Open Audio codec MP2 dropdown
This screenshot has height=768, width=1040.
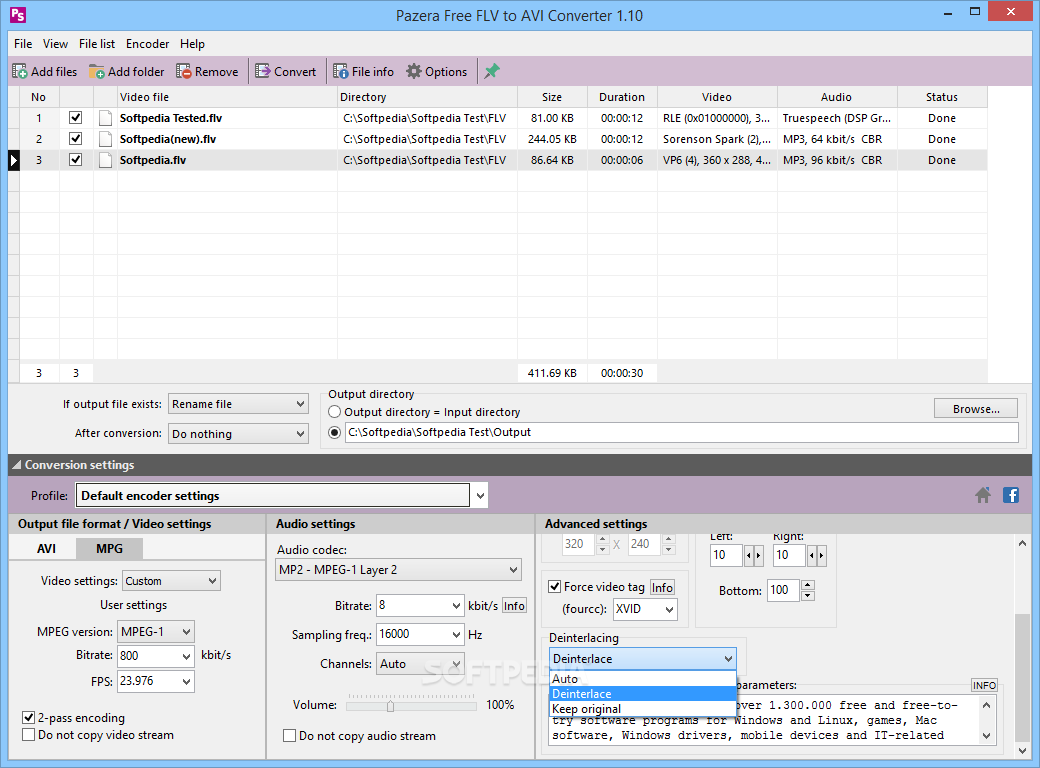398,570
